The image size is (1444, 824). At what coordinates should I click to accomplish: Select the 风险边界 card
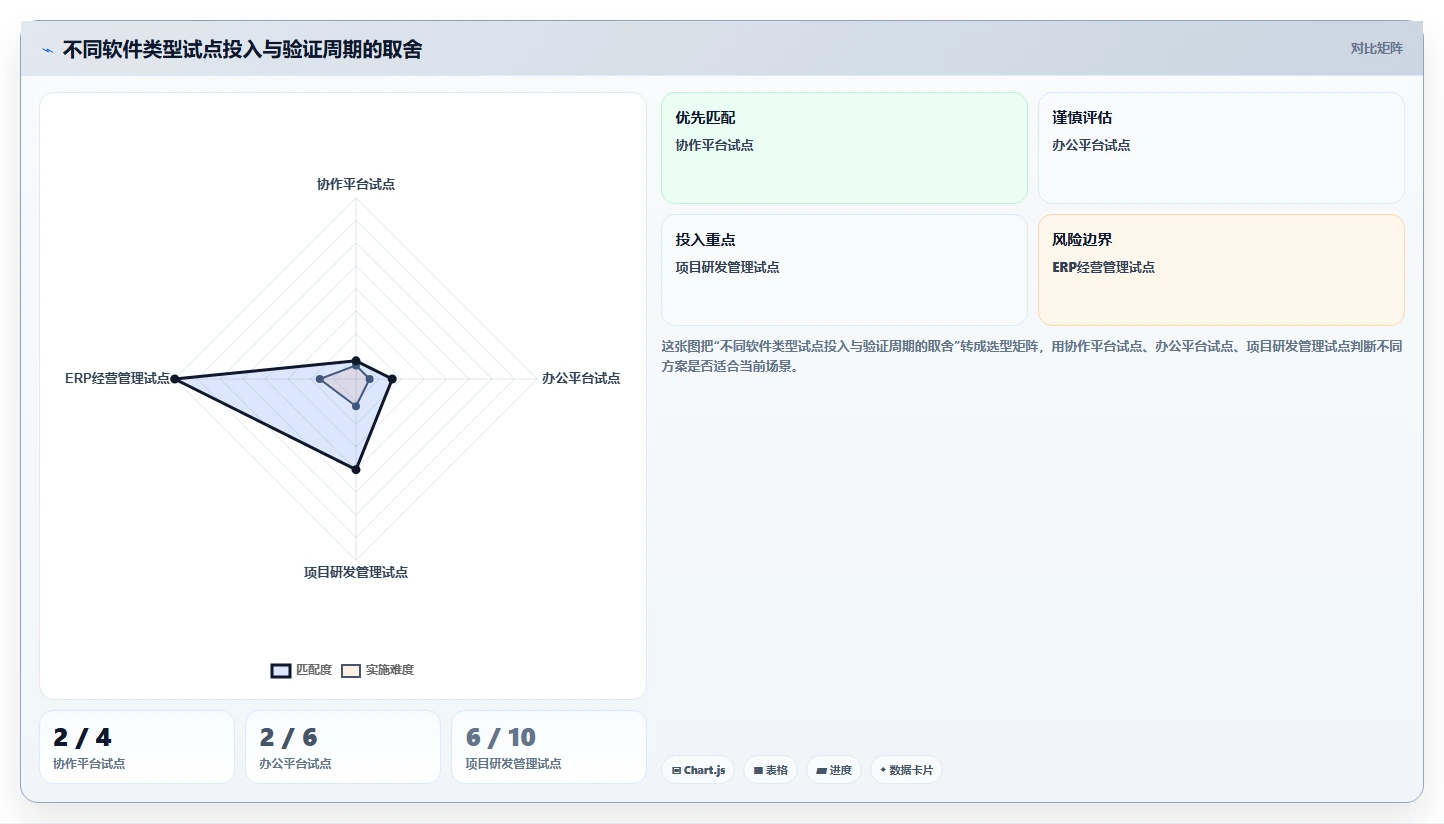click(1221, 270)
